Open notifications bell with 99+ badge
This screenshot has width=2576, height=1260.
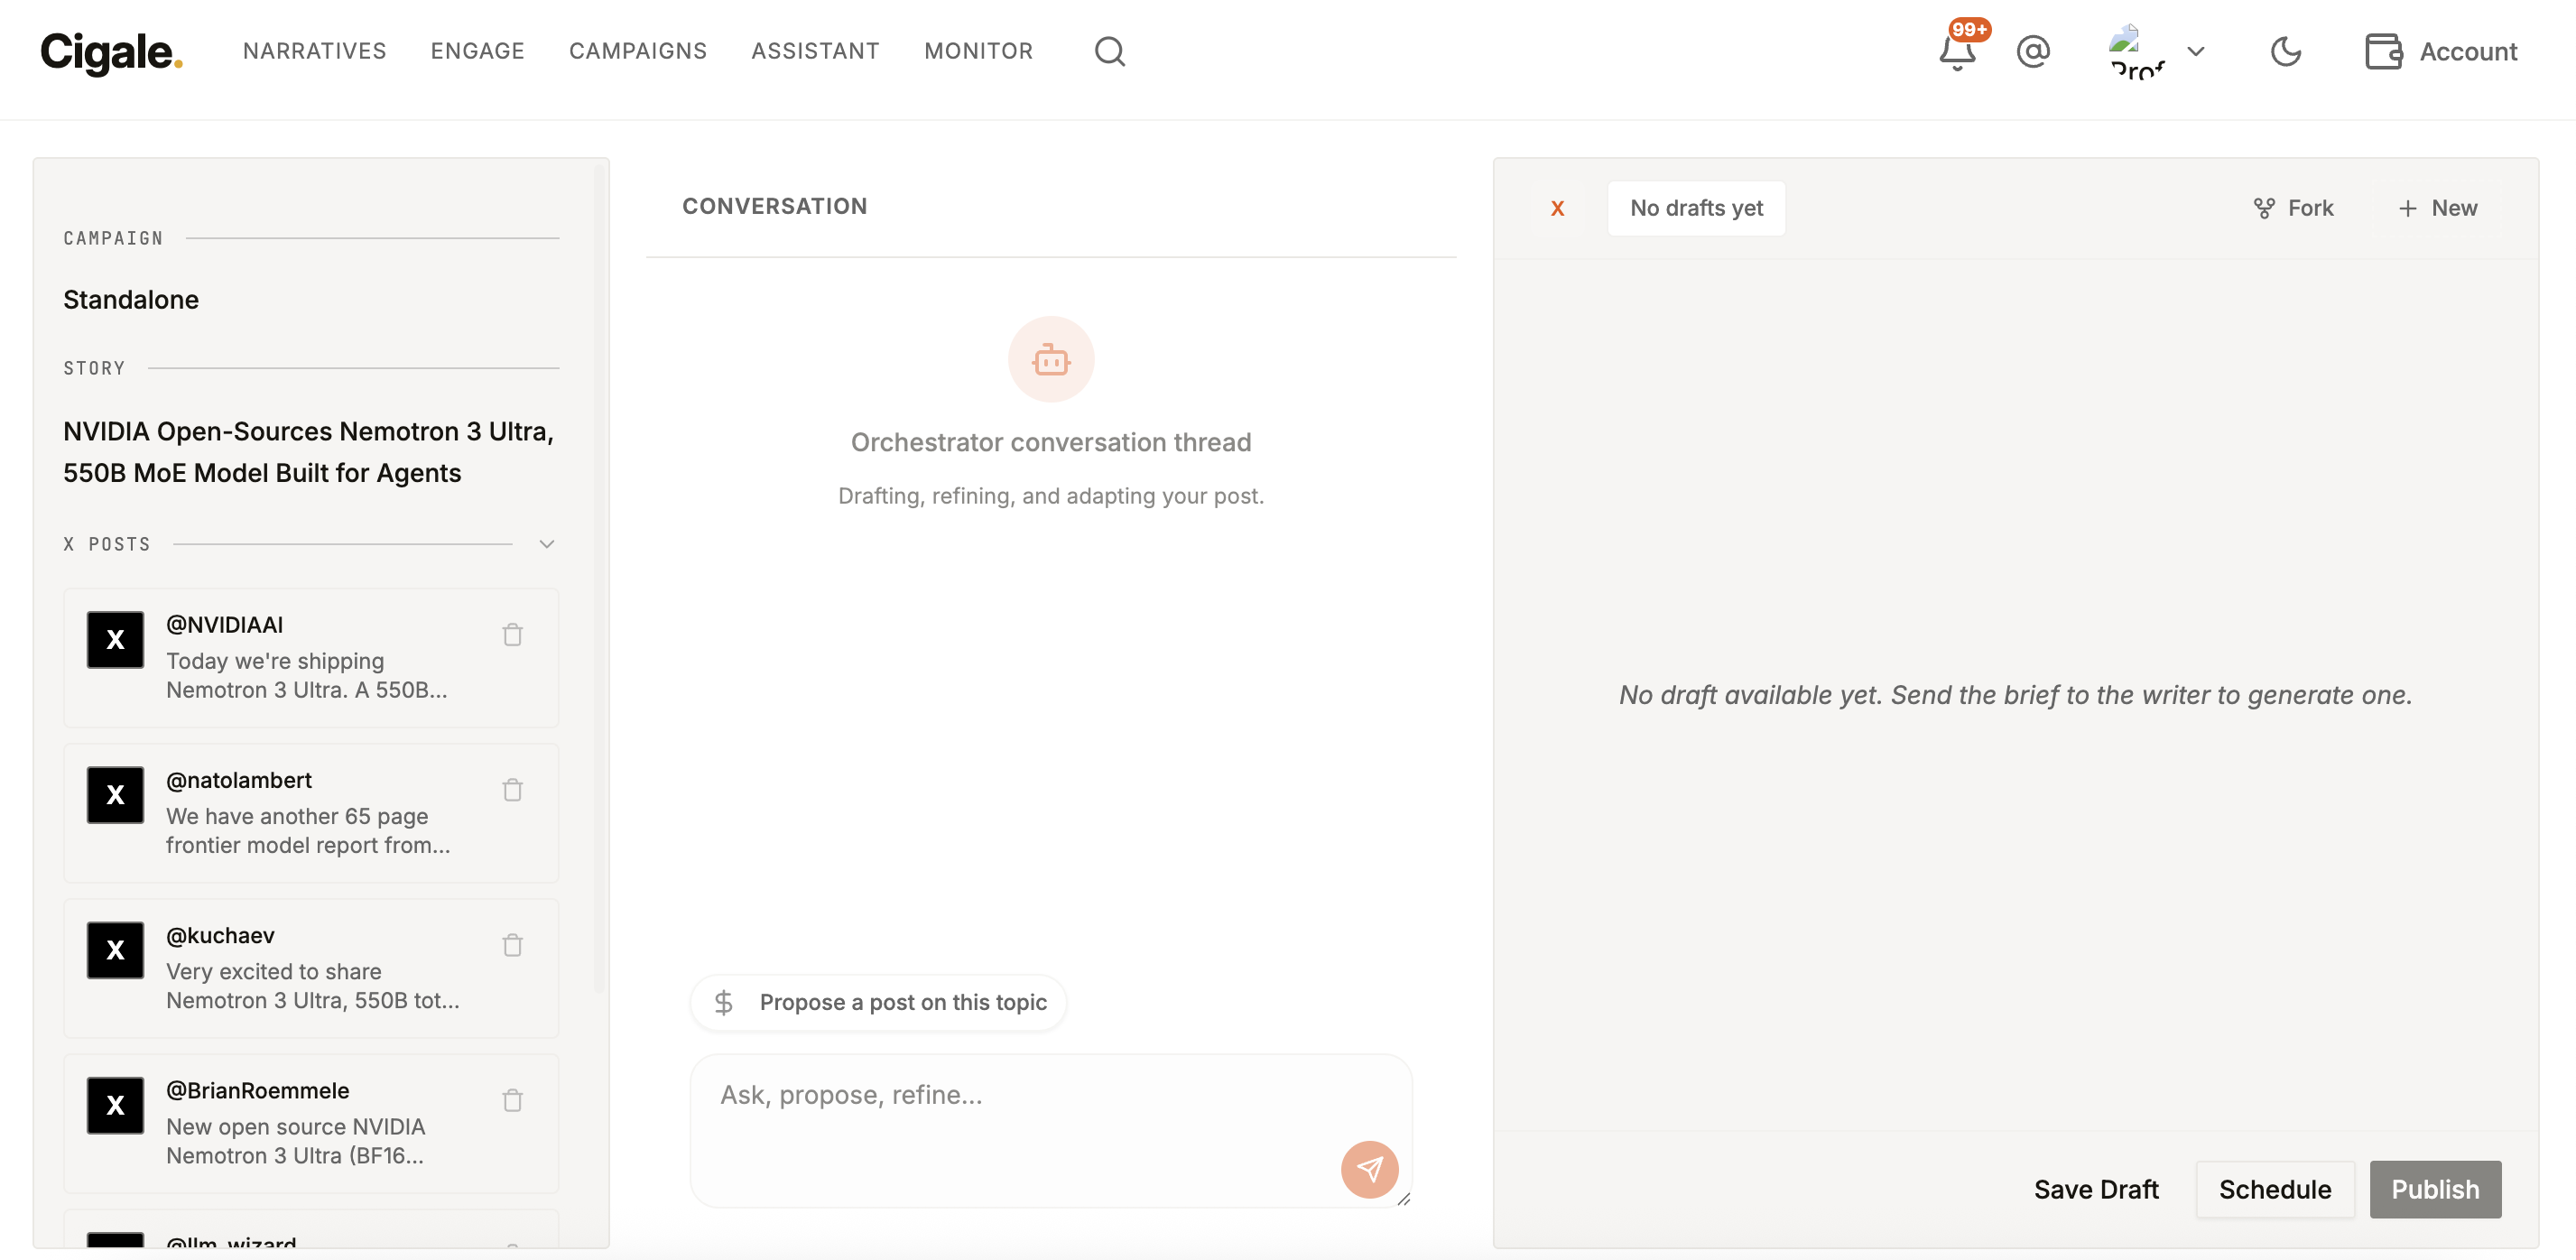(x=1958, y=50)
